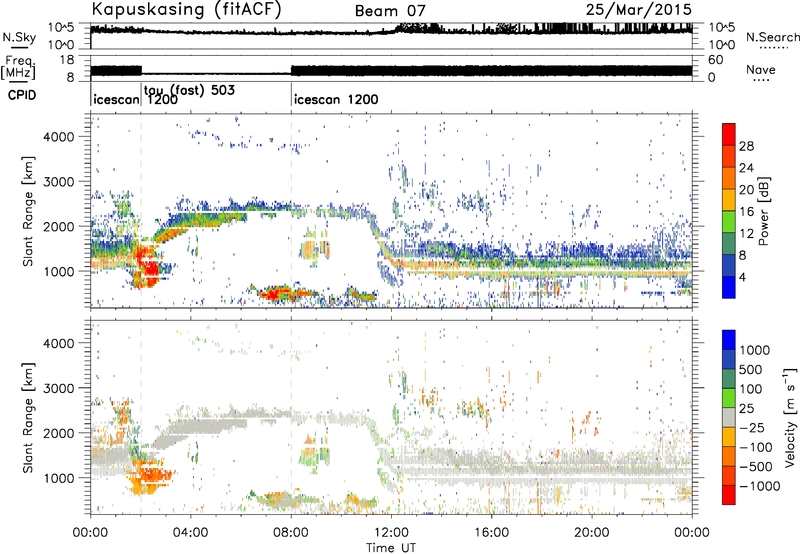Click the 'N.Sky' axis label
The height and width of the screenshot is (554, 800).
[19, 37]
